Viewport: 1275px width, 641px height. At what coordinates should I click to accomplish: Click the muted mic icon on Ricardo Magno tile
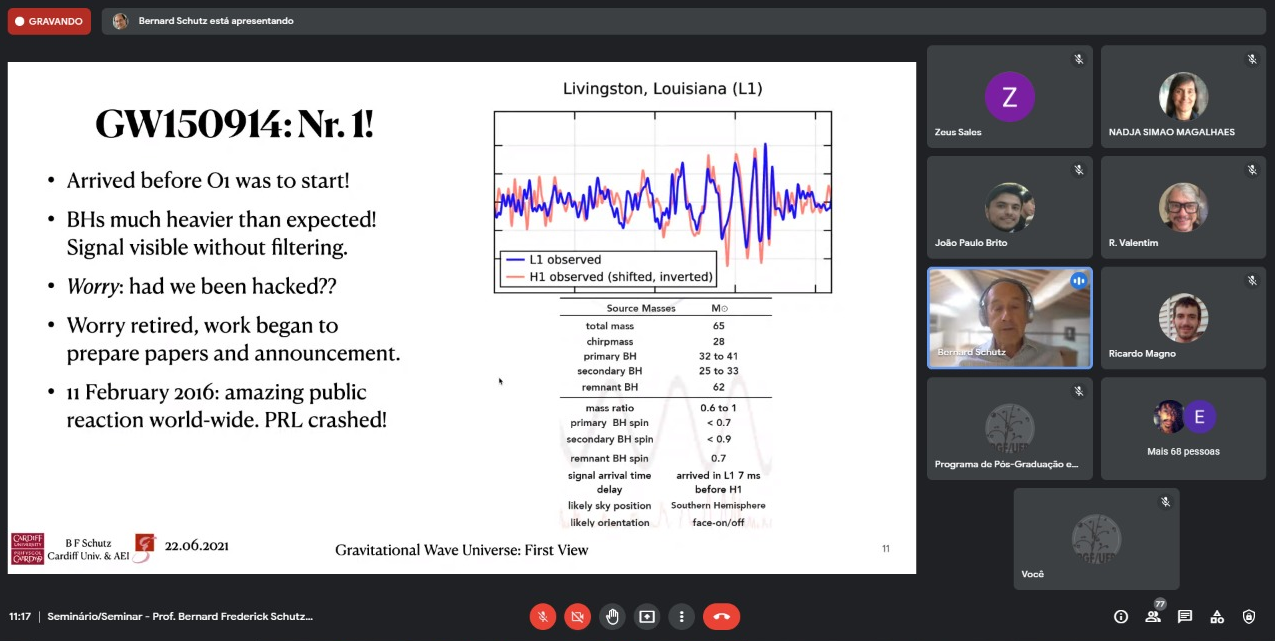(x=1252, y=281)
